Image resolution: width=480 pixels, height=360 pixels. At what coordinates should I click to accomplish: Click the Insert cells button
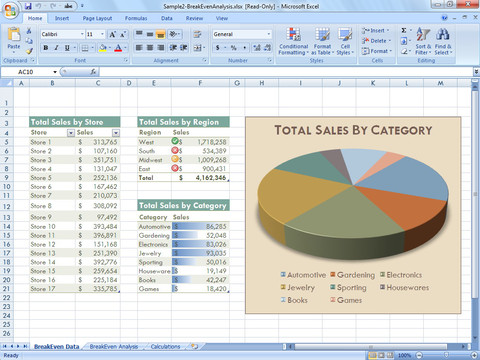click(x=376, y=30)
